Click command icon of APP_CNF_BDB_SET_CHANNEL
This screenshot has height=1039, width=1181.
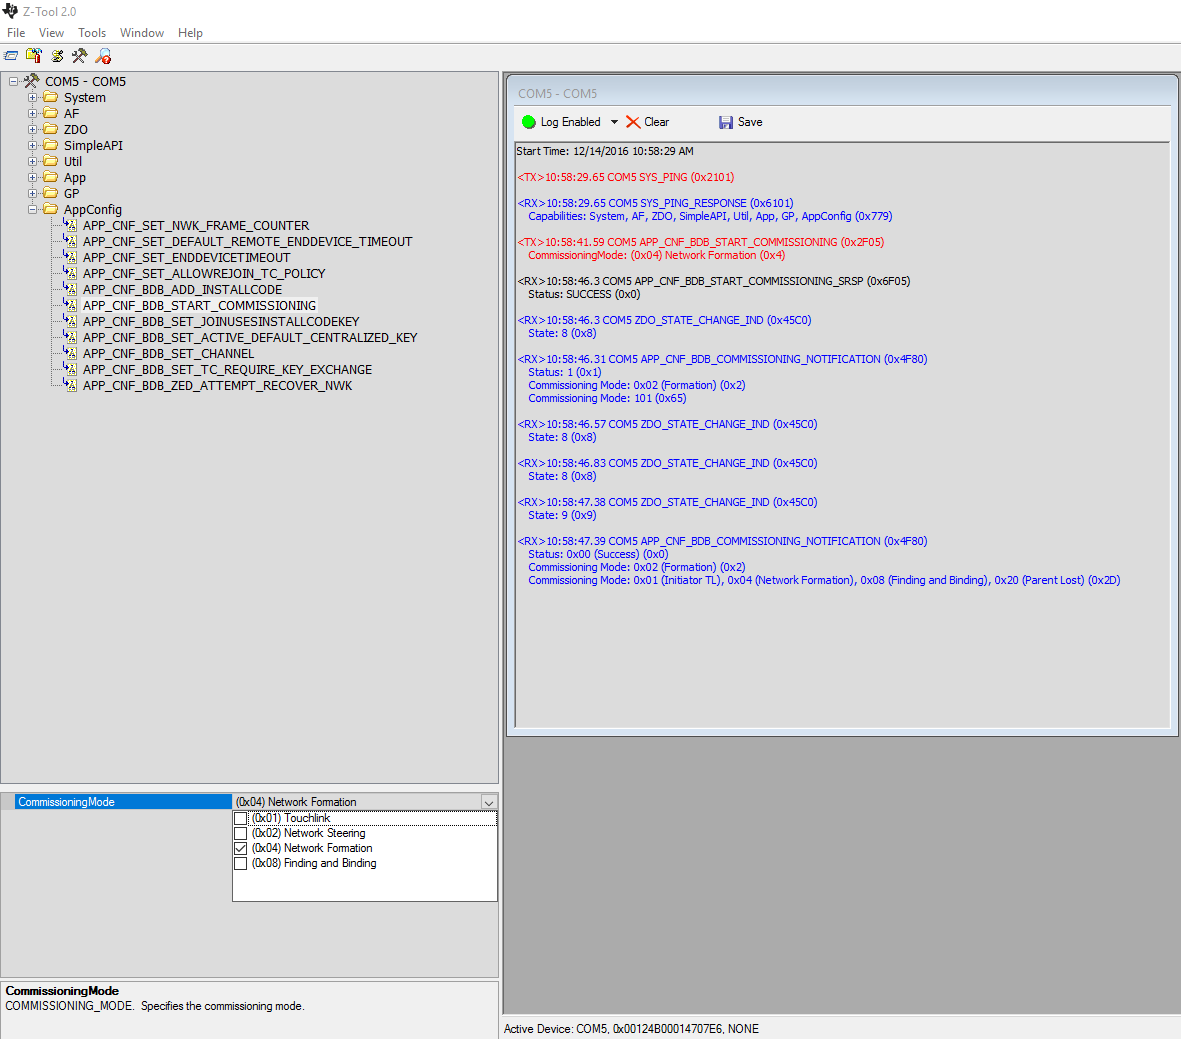coord(70,353)
